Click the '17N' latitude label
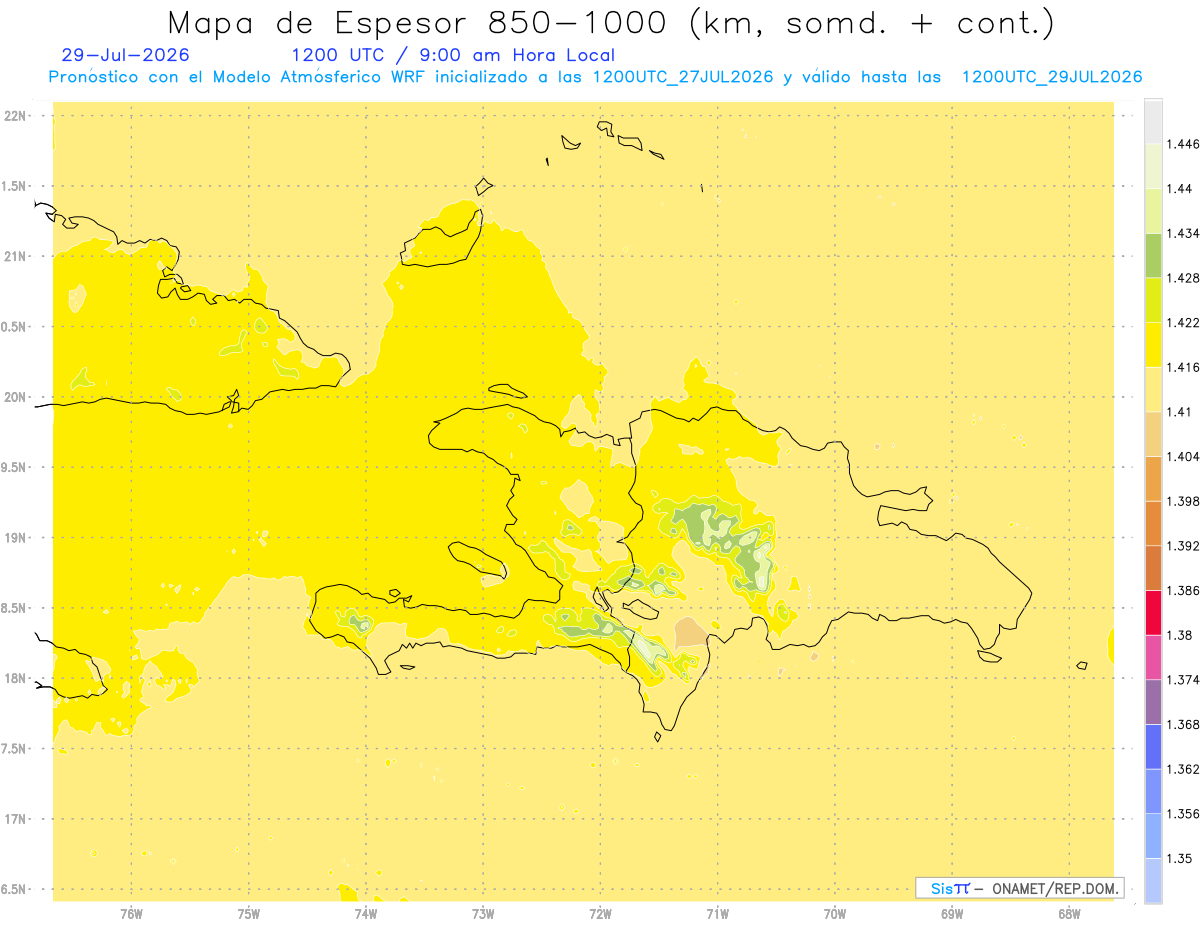Viewport: 1200px width, 927px height. point(17,819)
